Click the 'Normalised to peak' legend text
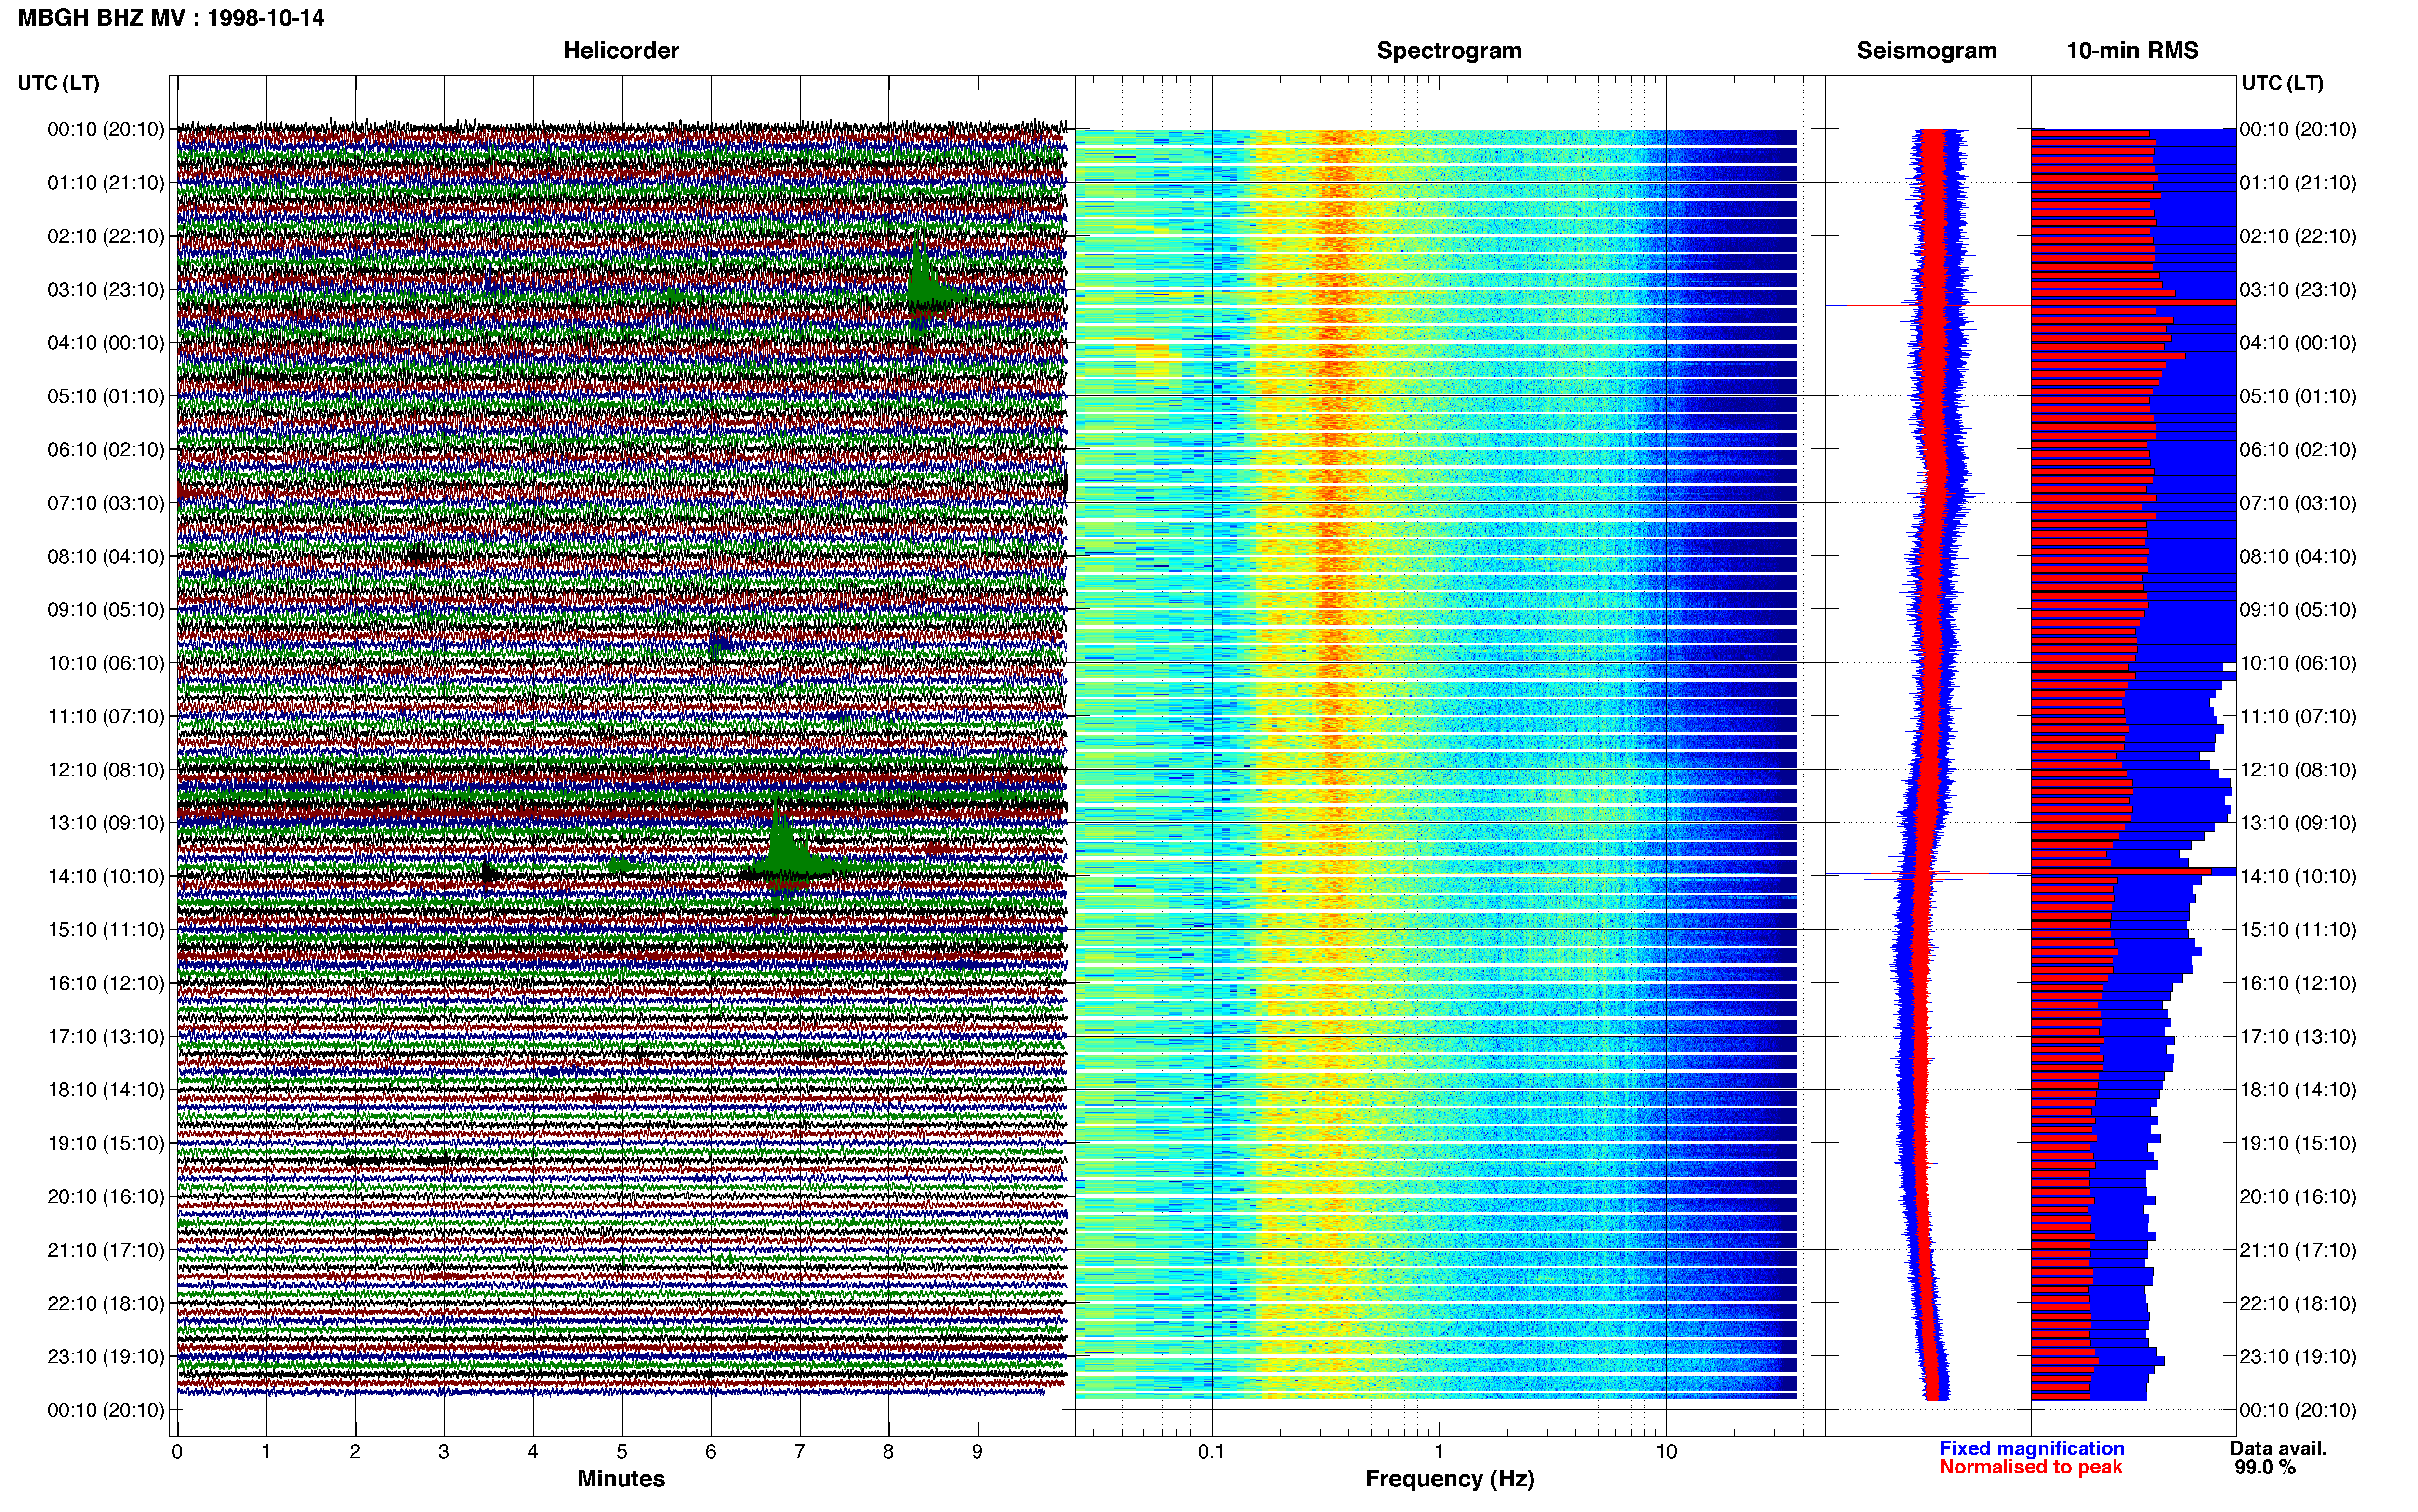2418x1512 pixels. 2030,1467
